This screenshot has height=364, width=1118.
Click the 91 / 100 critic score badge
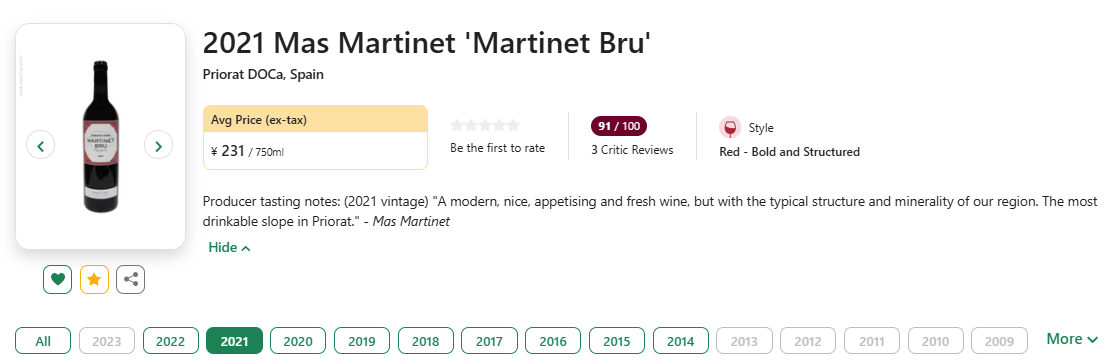pyautogui.click(x=619, y=126)
